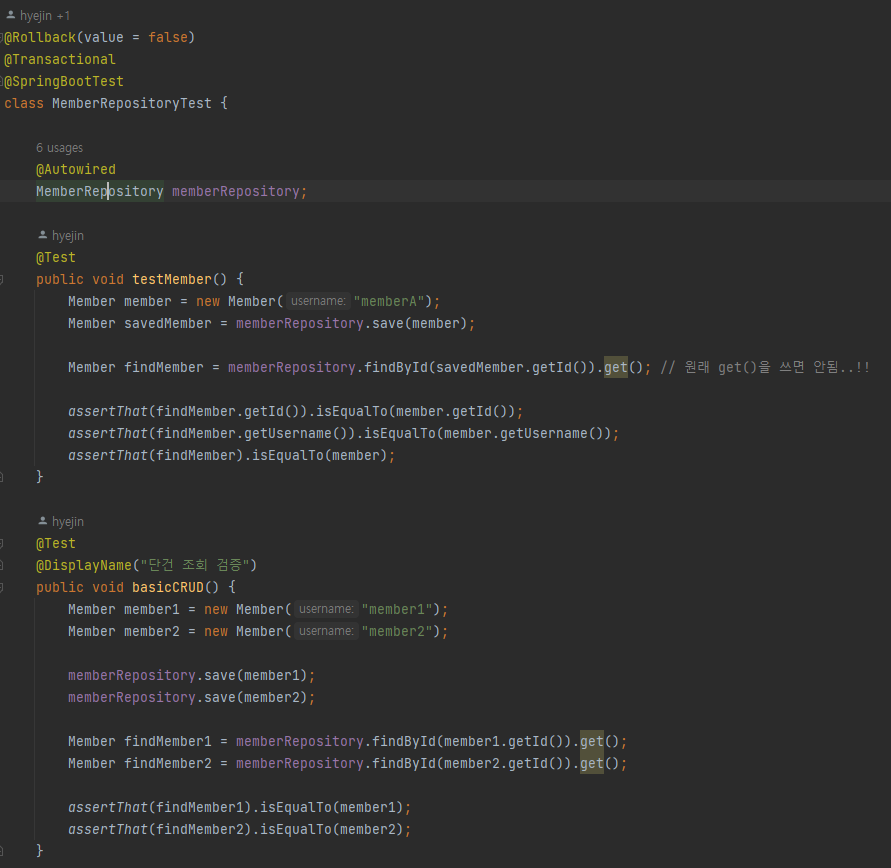Screen dimensions: 891x868
Task: Select the "false" value in the Rollback annotation
Action: tap(168, 37)
